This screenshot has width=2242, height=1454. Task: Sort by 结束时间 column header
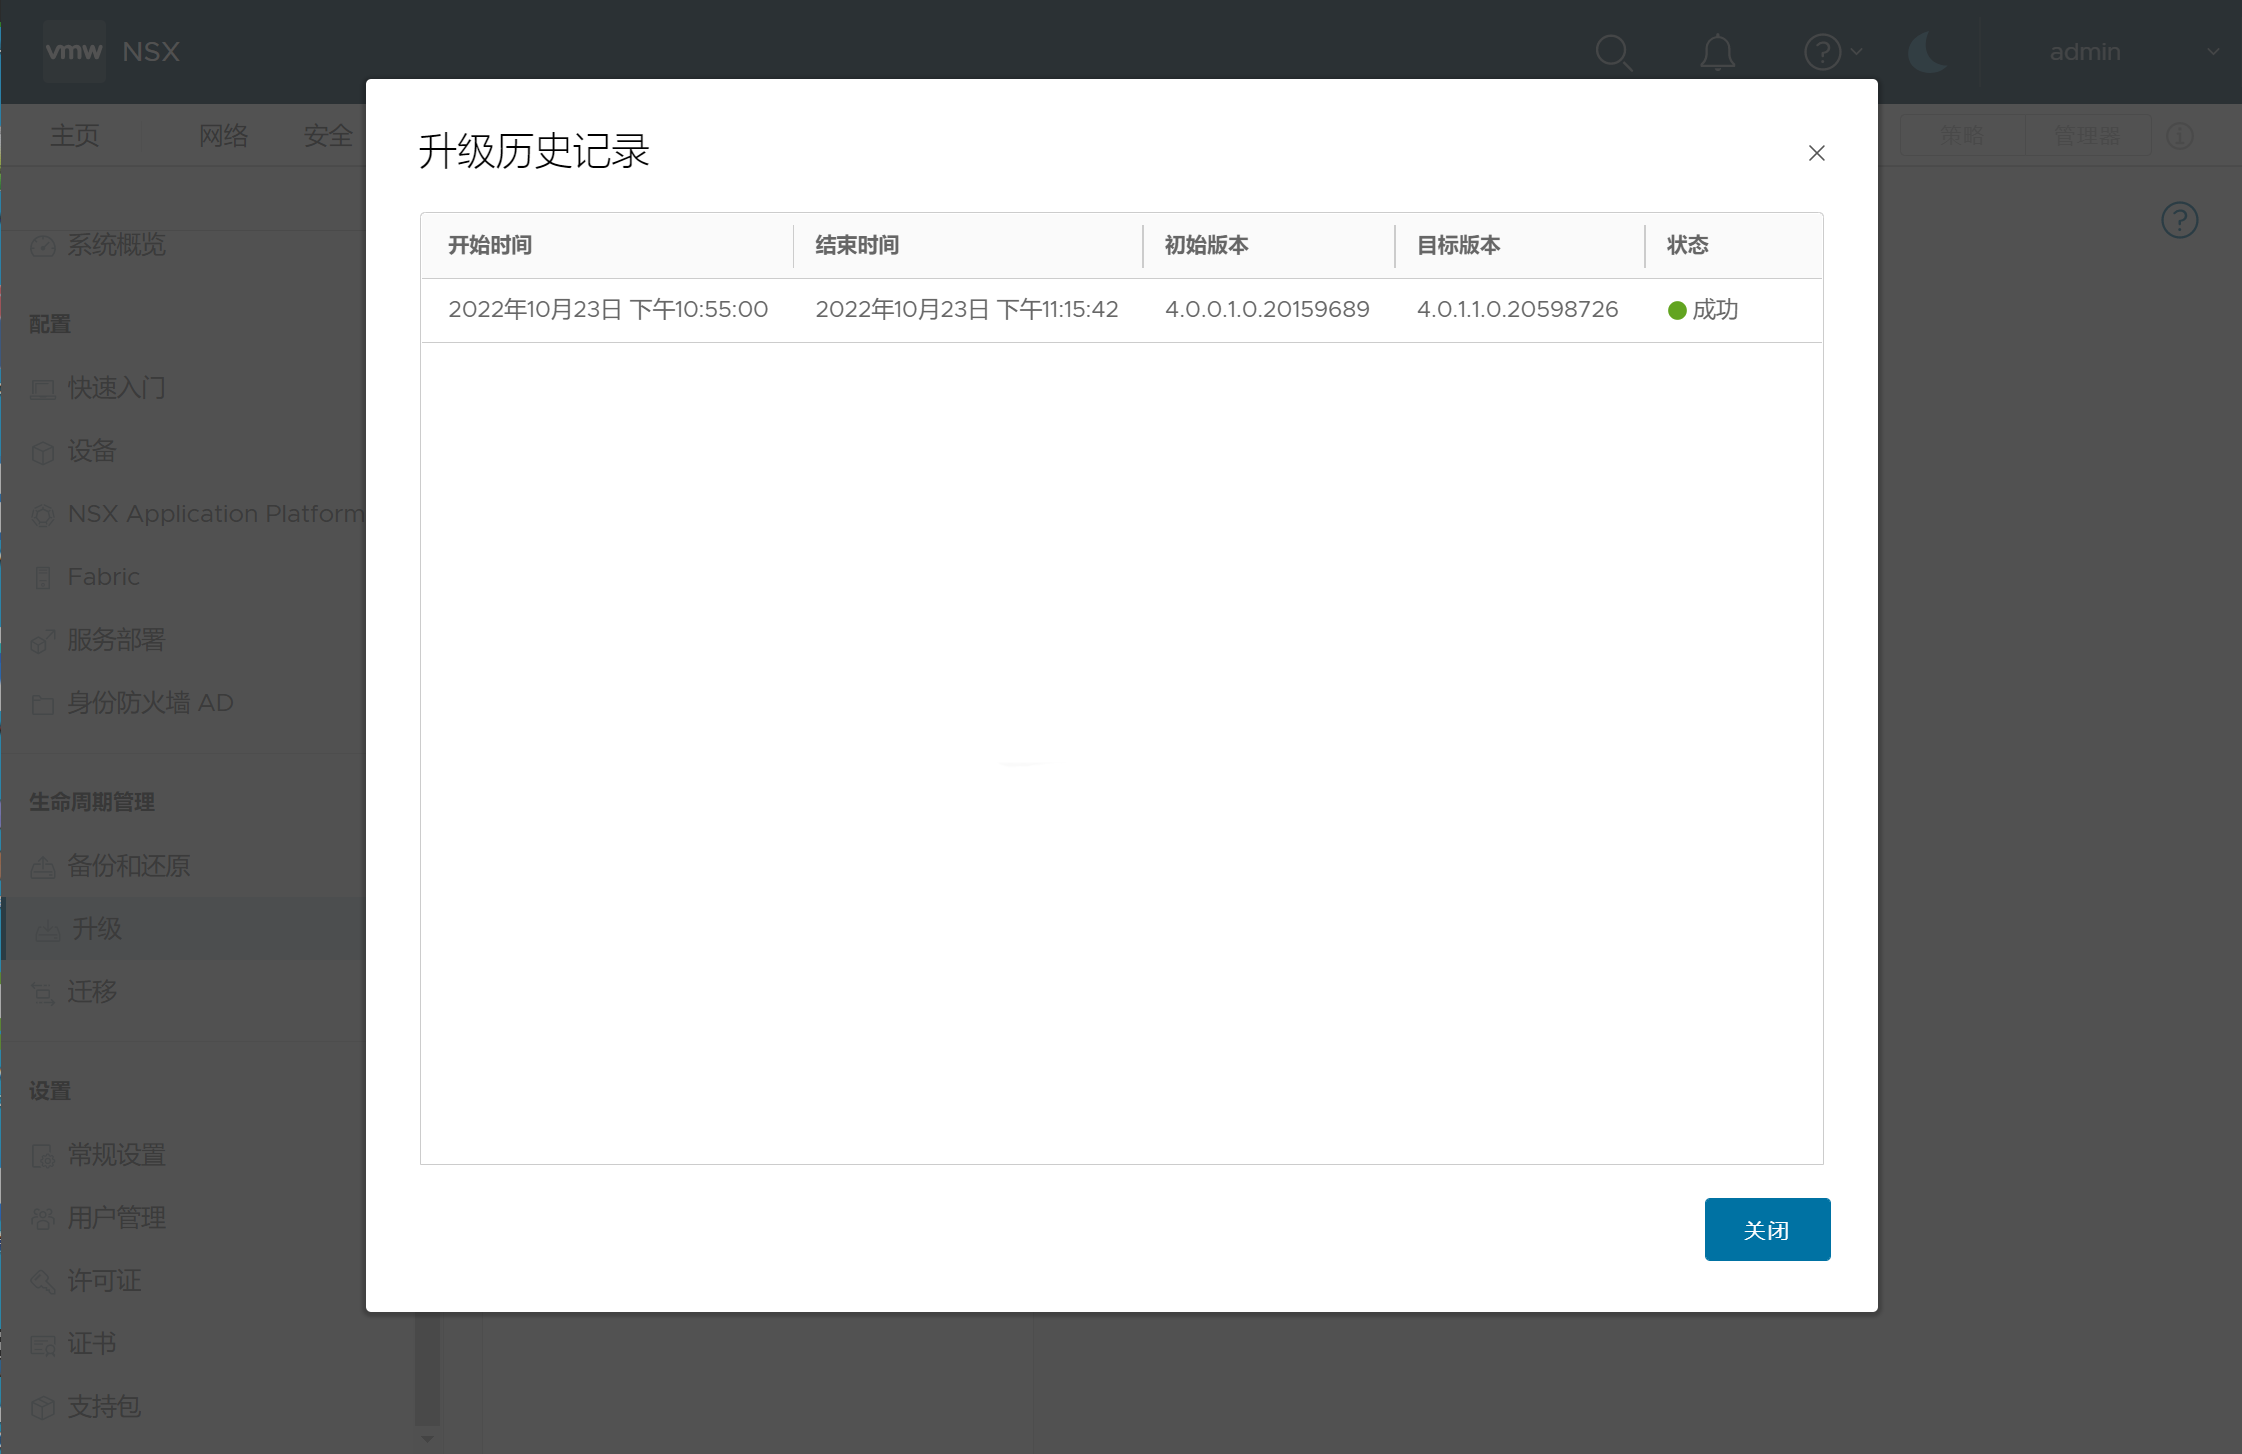tap(857, 245)
